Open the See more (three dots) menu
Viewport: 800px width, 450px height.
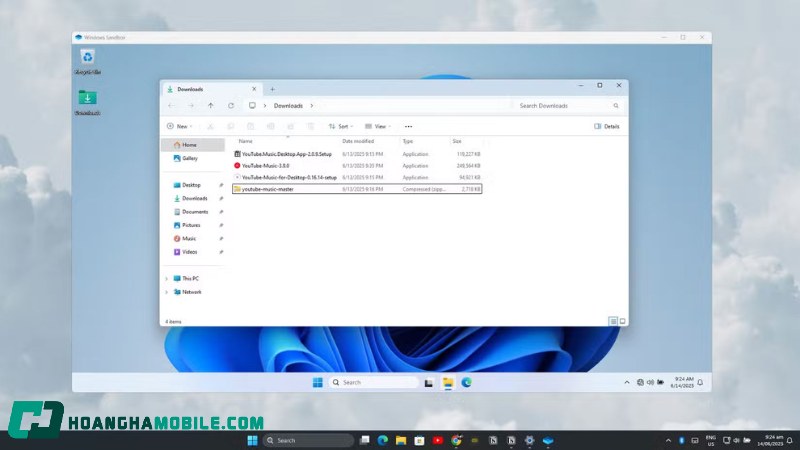(408, 127)
